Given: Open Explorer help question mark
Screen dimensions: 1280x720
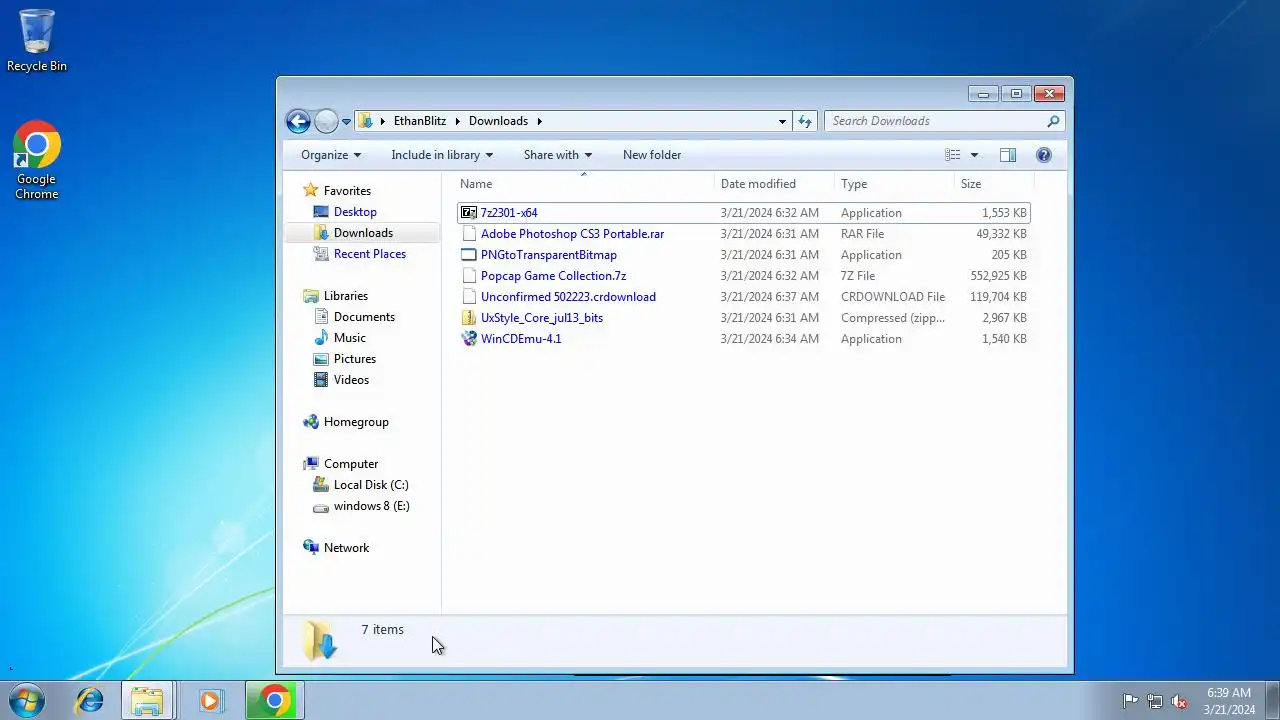Looking at the screenshot, I should click(x=1044, y=155).
